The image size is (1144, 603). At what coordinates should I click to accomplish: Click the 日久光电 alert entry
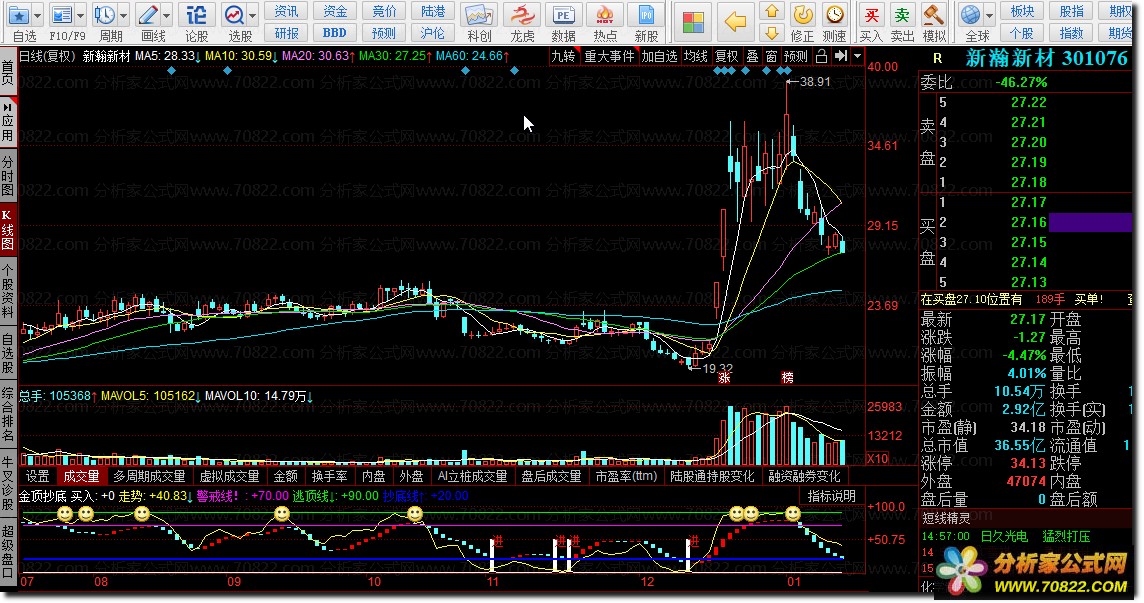(1004, 537)
